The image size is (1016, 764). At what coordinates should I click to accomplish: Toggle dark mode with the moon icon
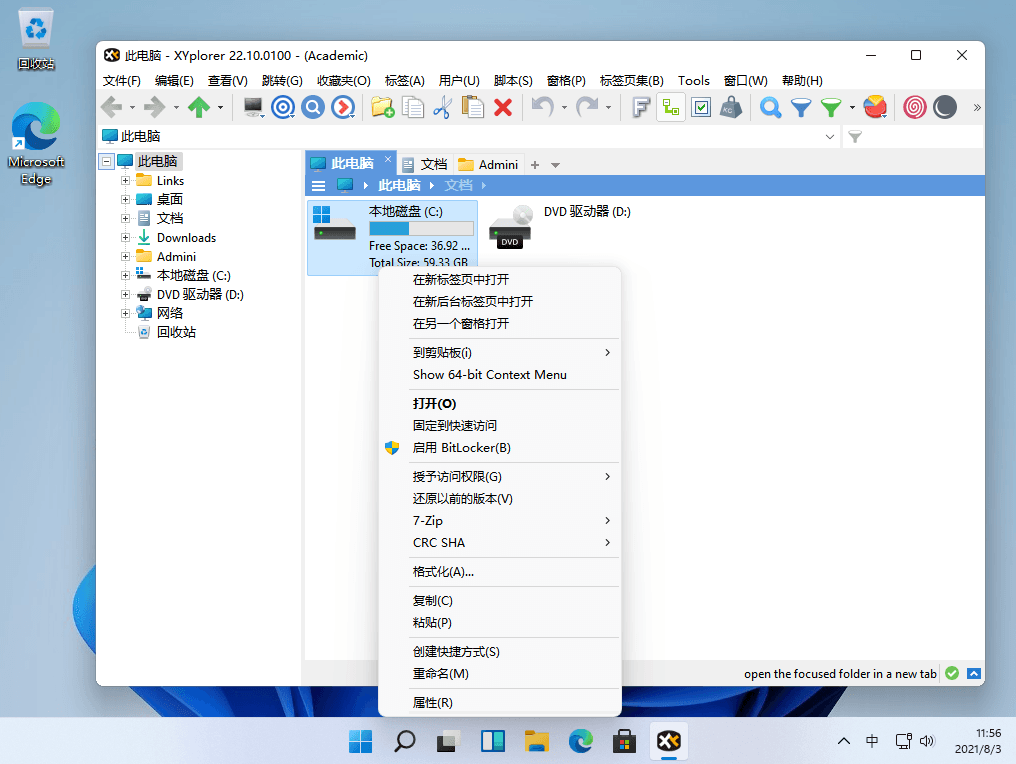point(945,107)
